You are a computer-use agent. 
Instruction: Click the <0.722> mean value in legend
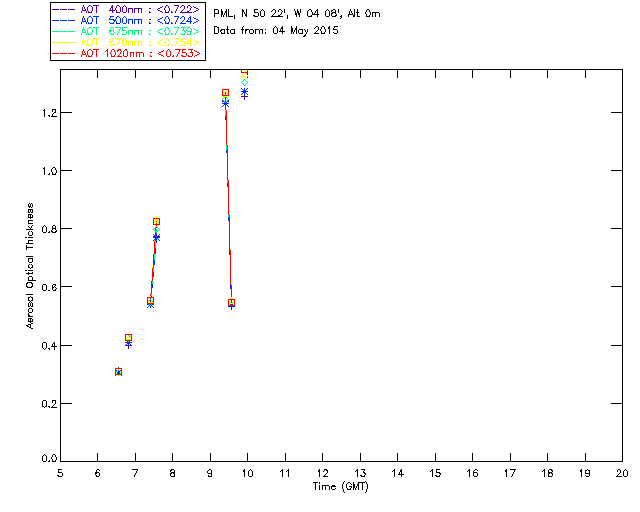(x=178, y=9)
